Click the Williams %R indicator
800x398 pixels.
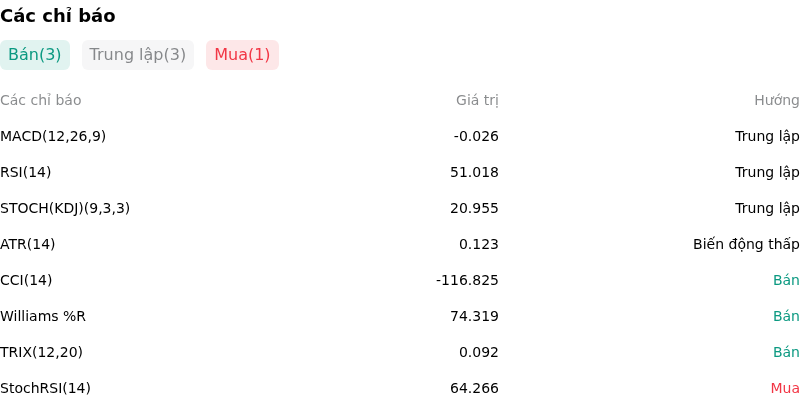[43, 316]
